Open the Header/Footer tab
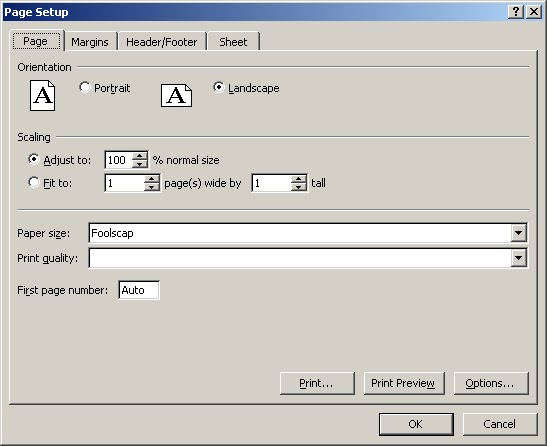This screenshot has width=547, height=446. pyautogui.click(x=162, y=42)
